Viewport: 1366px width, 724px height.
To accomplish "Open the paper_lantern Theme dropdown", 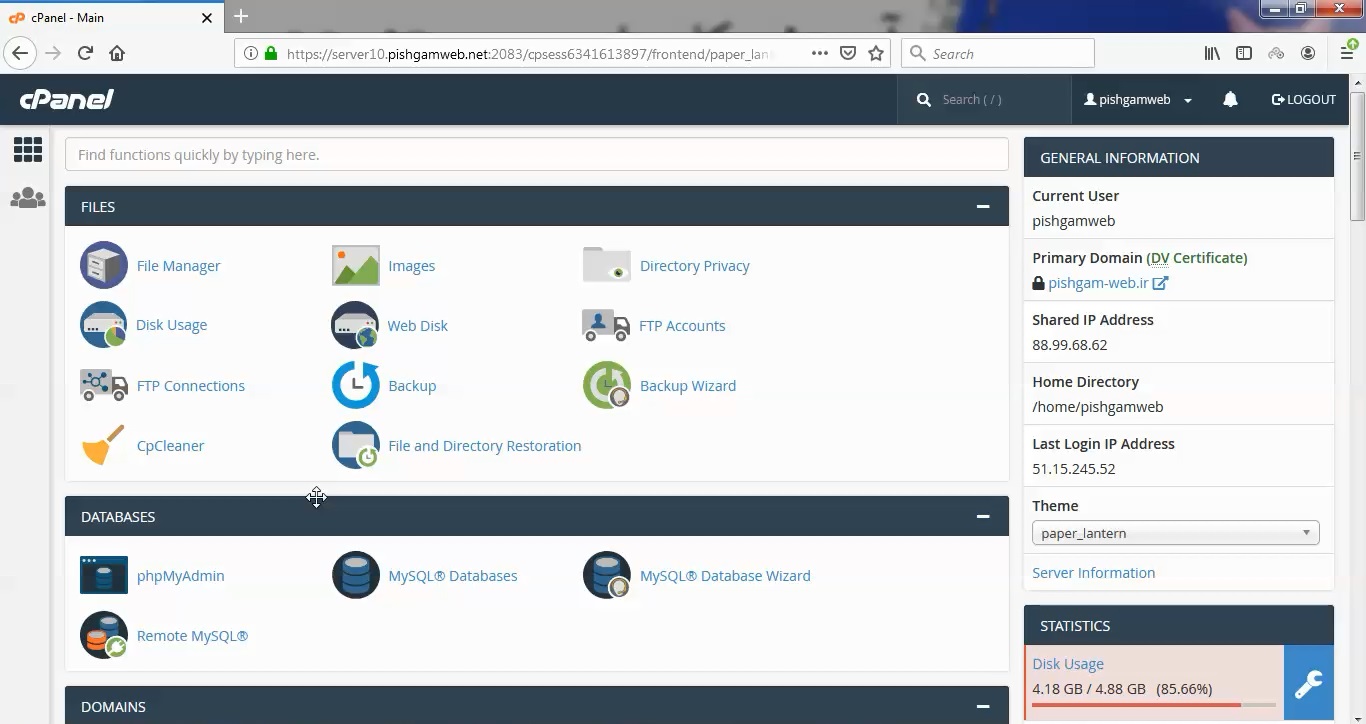I will point(1175,532).
